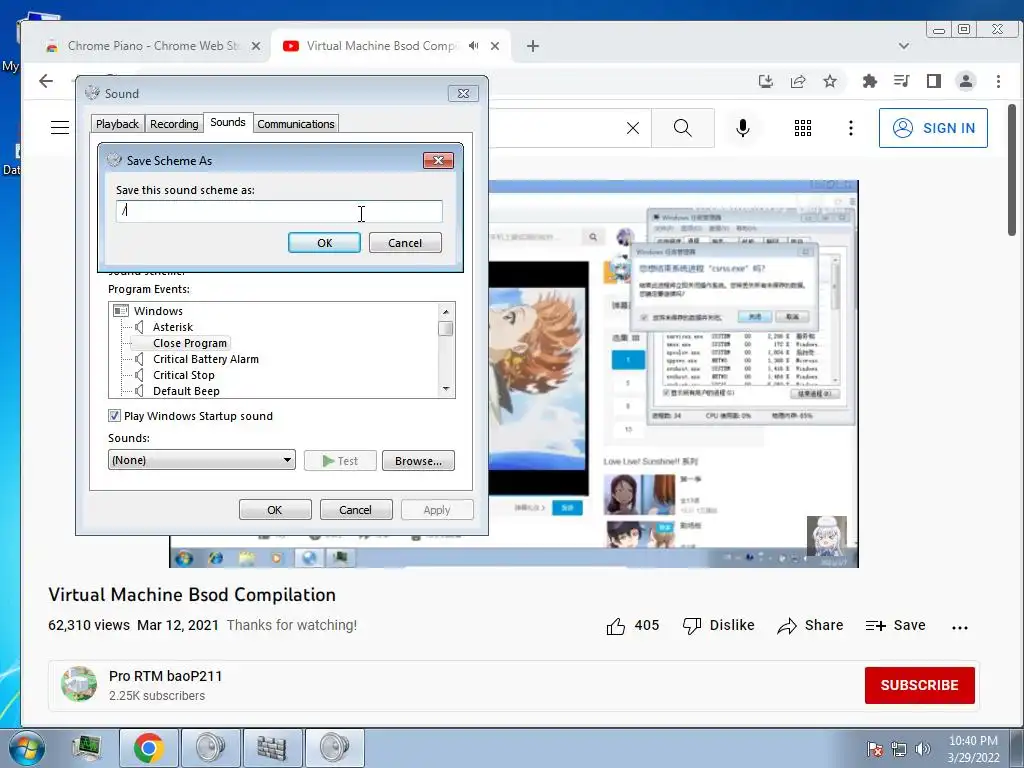Toggle Play Windows Startup sound checkbox
The width and height of the screenshot is (1024, 768).
tap(114, 416)
